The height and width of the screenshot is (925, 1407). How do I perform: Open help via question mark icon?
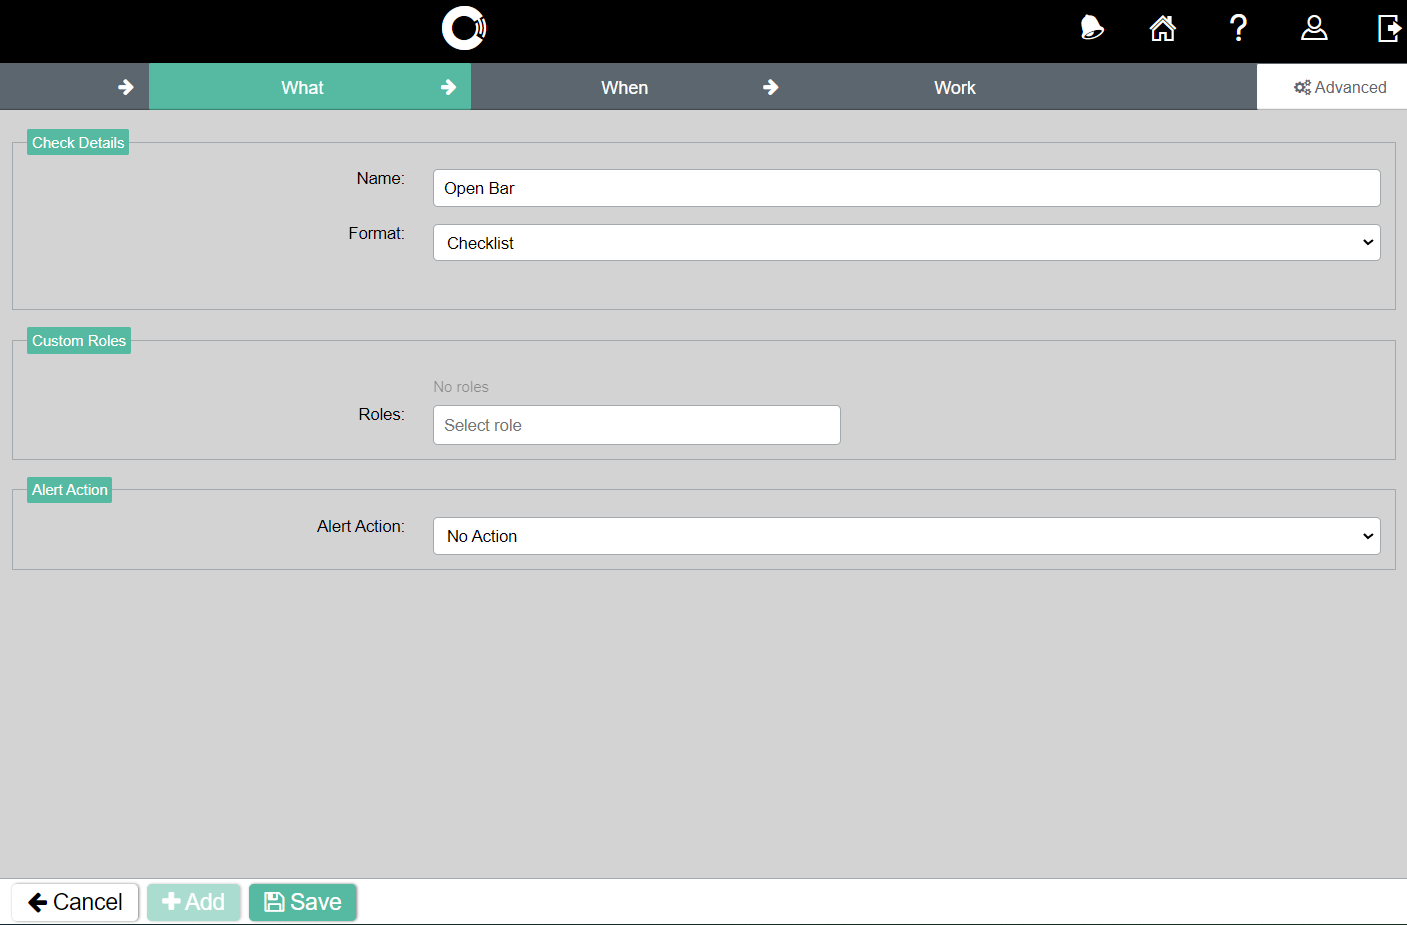tap(1238, 28)
